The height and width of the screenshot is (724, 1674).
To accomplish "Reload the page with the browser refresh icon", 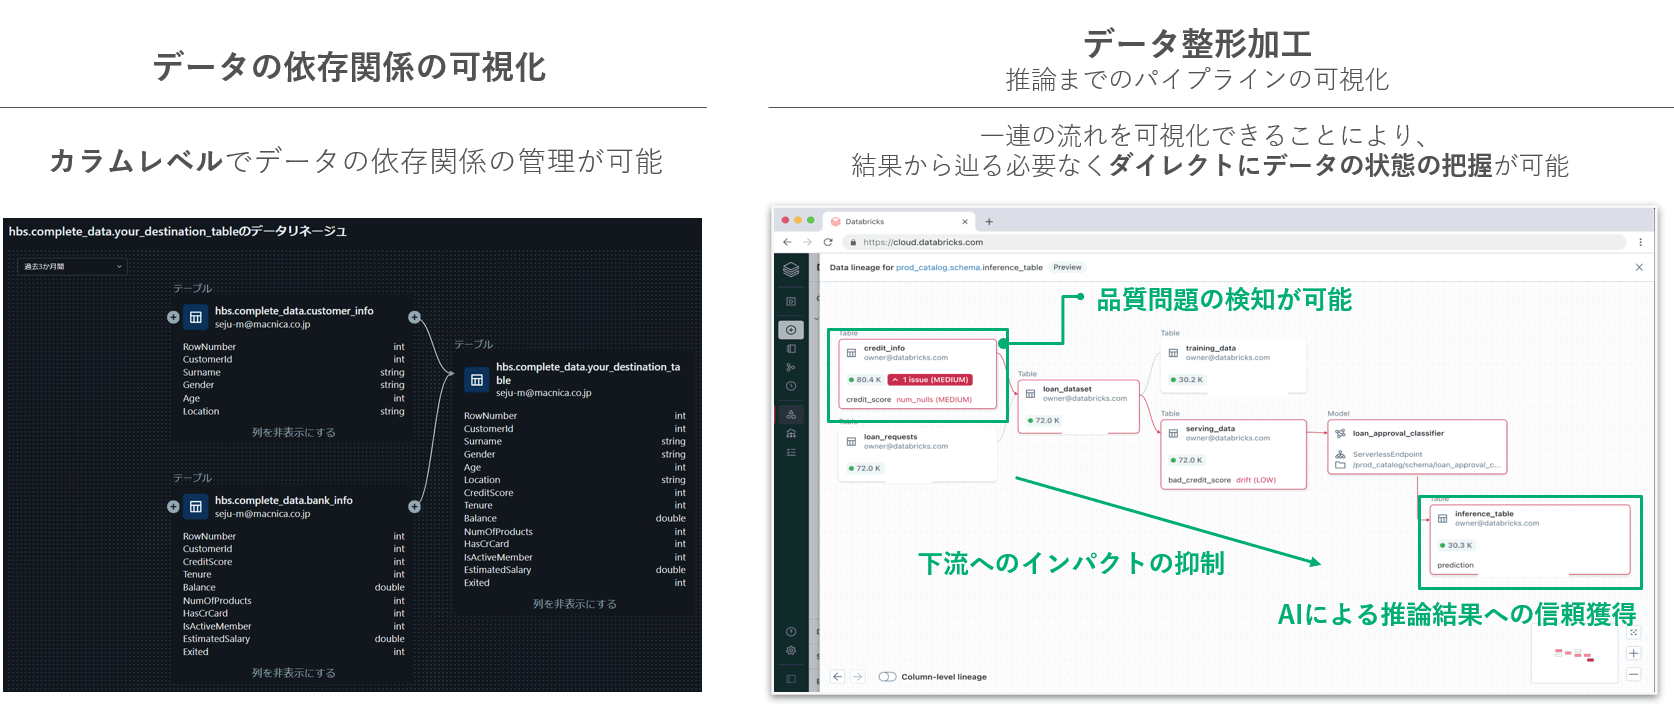I will (x=828, y=242).
